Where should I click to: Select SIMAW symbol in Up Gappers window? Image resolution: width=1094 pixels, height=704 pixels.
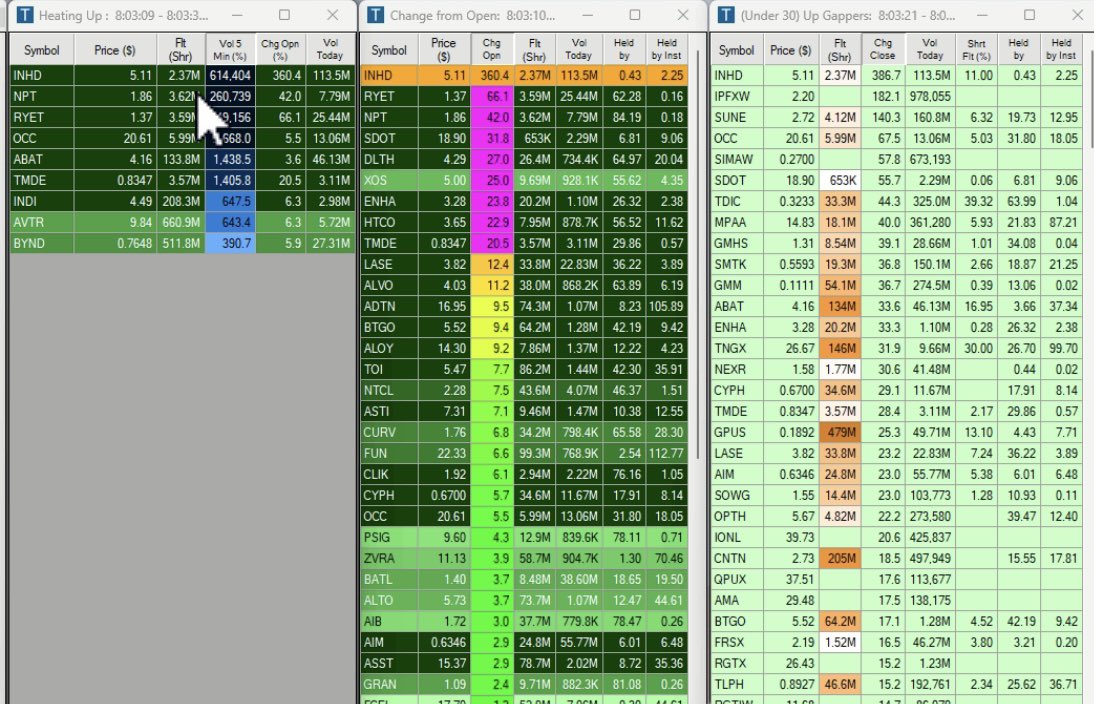coord(733,159)
